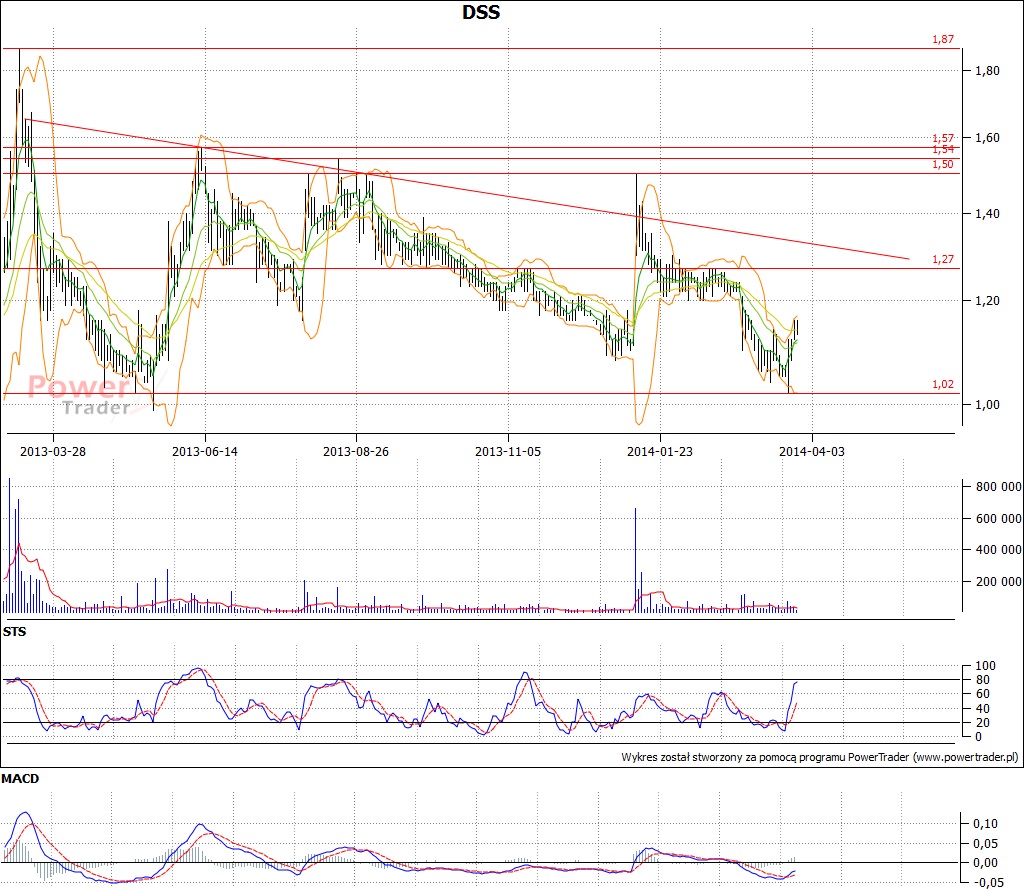Click the STS axis value 40
1024x890 pixels.
(x=982, y=708)
